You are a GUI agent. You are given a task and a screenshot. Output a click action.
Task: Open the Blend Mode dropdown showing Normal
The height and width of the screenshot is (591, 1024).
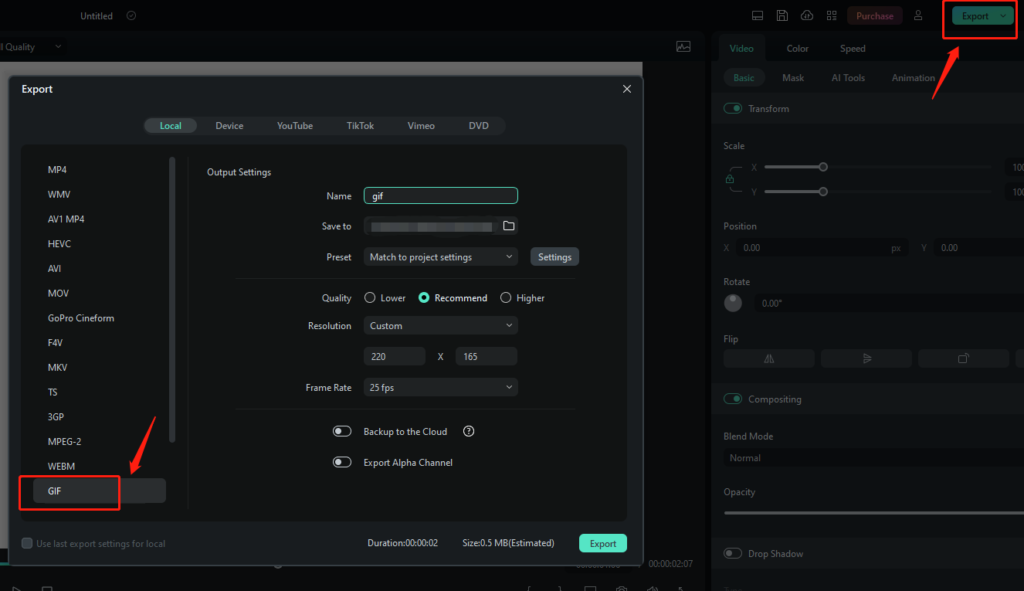pos(870,457)
